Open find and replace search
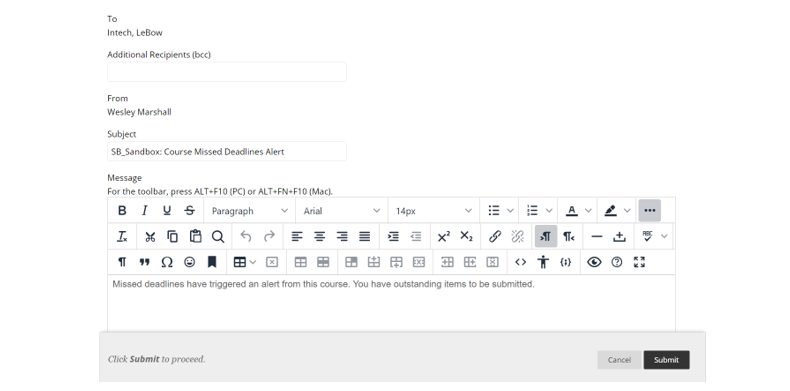This screenshot has width=790, height=391. [218, 236]
